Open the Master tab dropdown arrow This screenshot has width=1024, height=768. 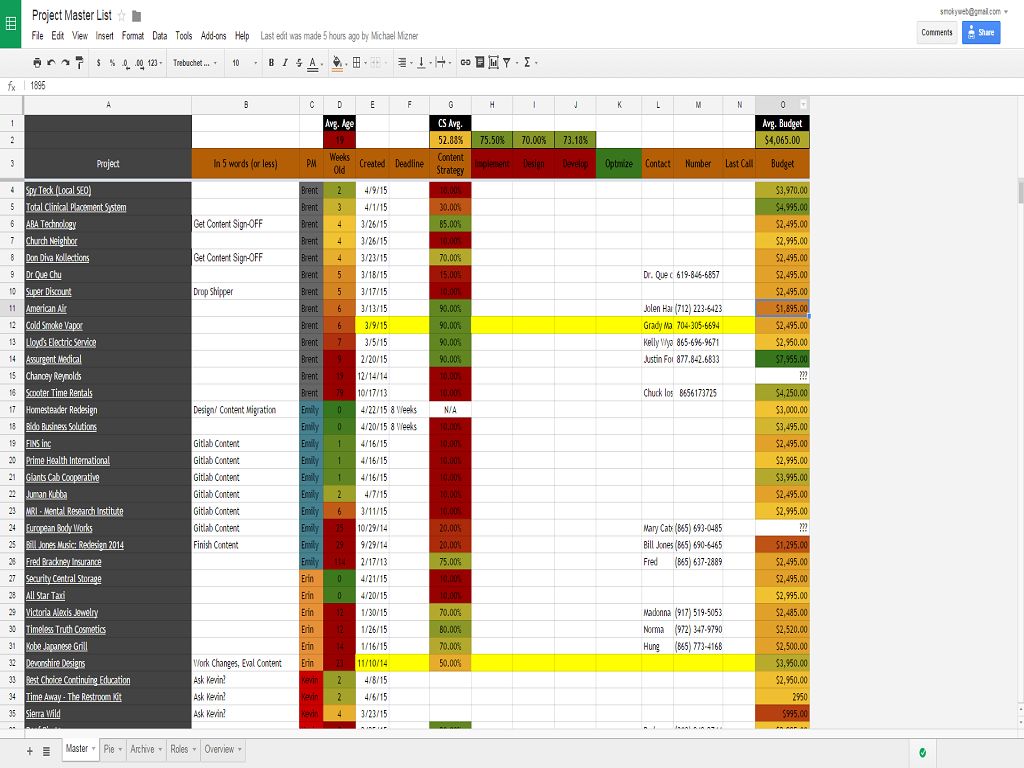coord(93,749)
